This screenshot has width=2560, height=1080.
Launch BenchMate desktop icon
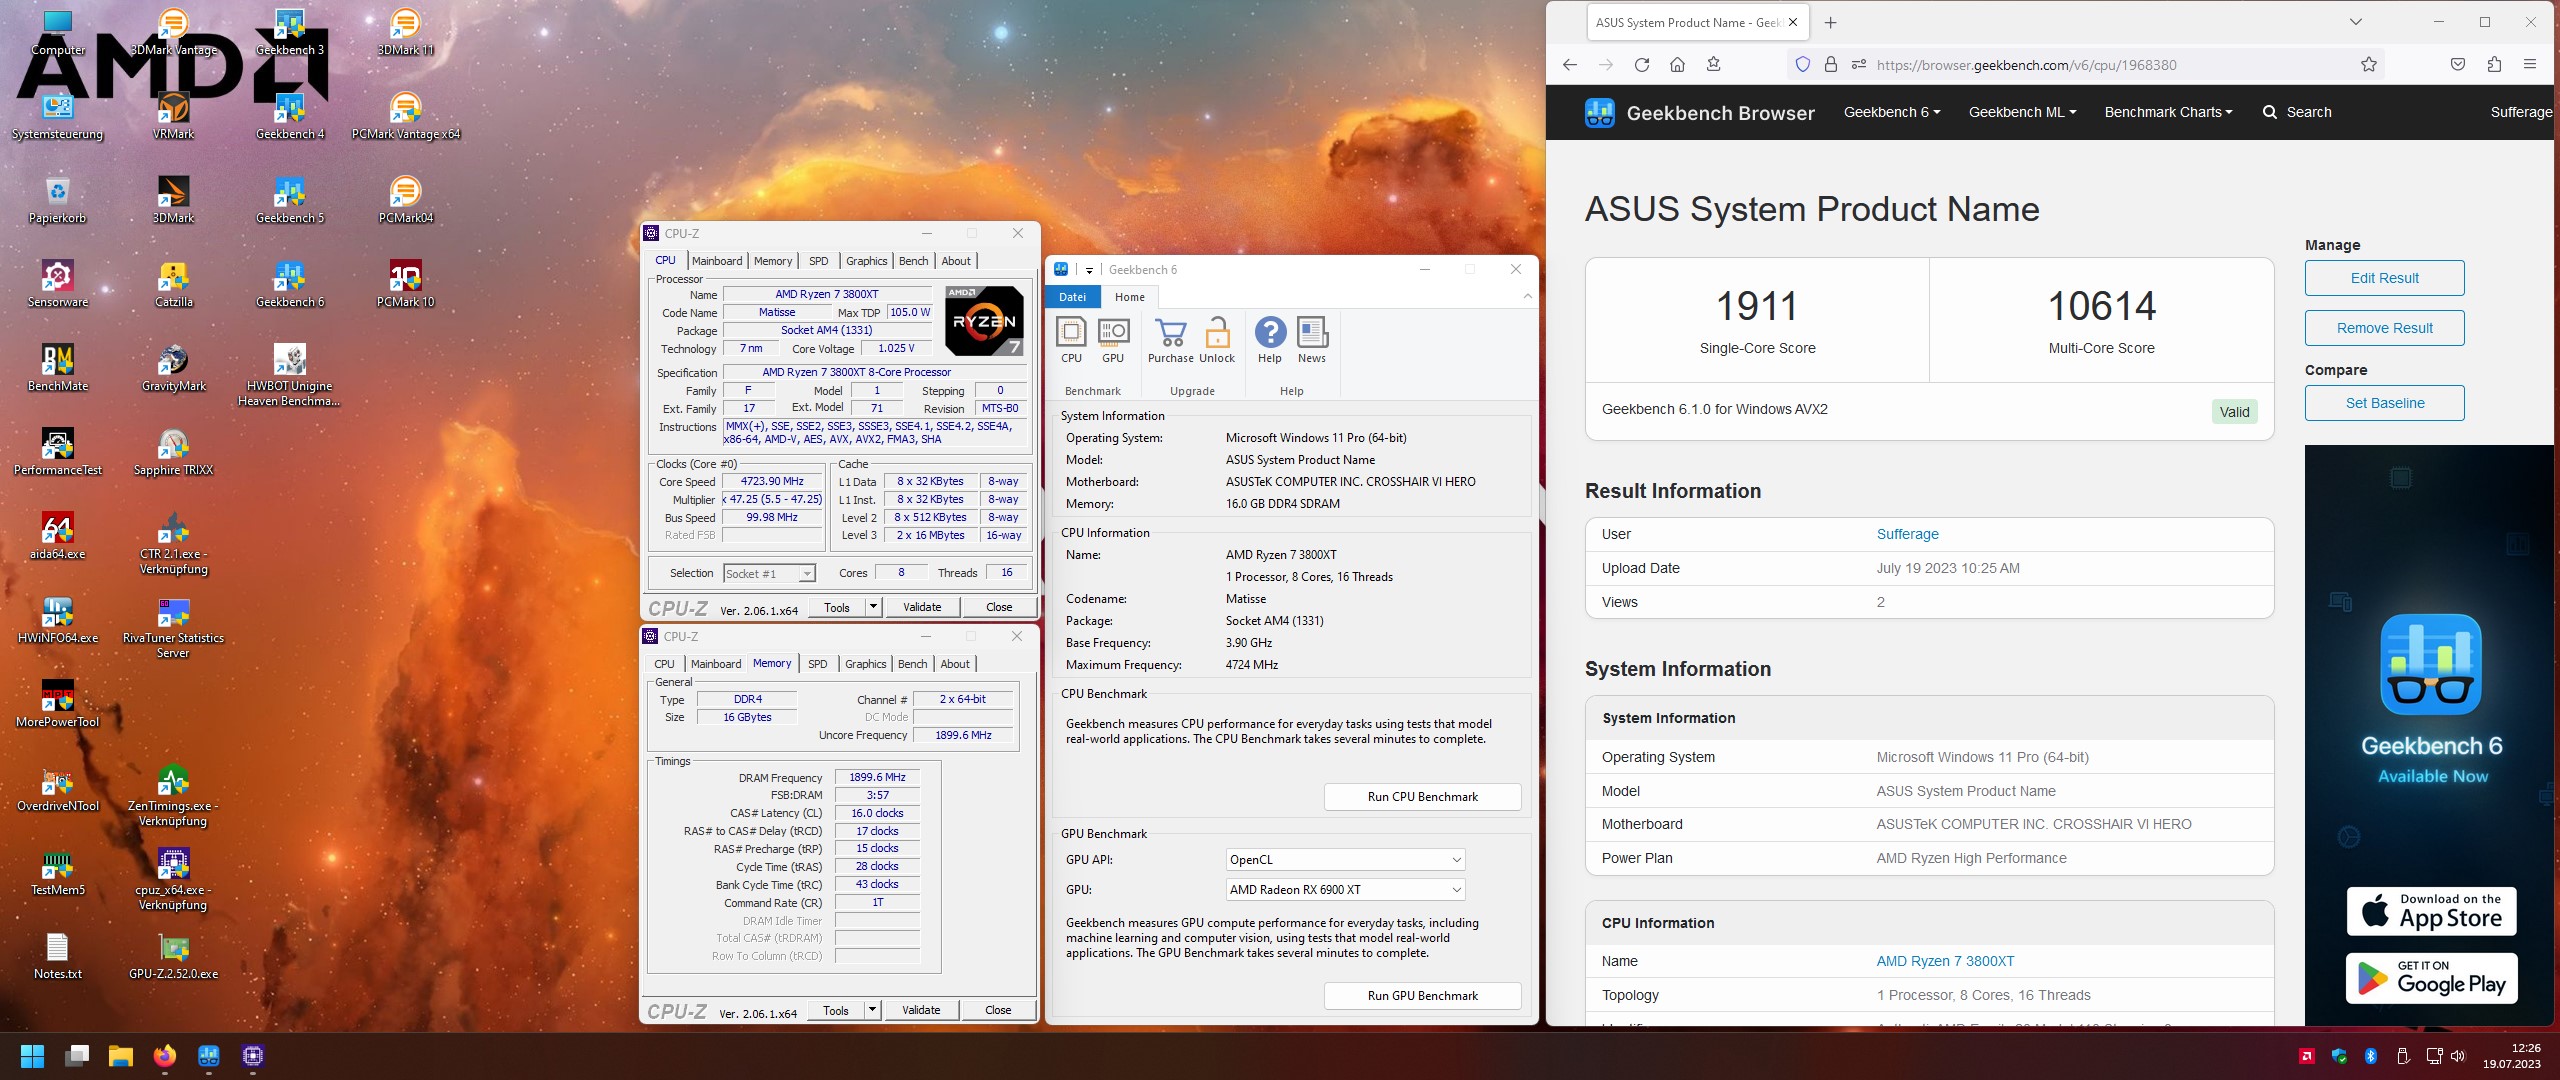[x=57, y=367]
